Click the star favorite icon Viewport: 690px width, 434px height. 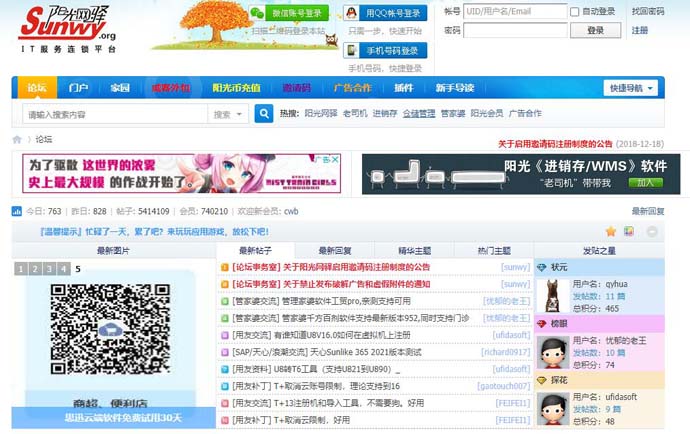tap(611, 231)
